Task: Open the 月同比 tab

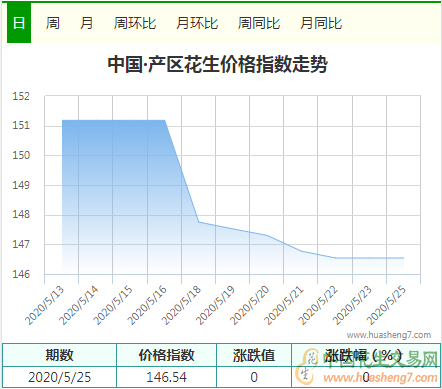Action: point(321,23)
